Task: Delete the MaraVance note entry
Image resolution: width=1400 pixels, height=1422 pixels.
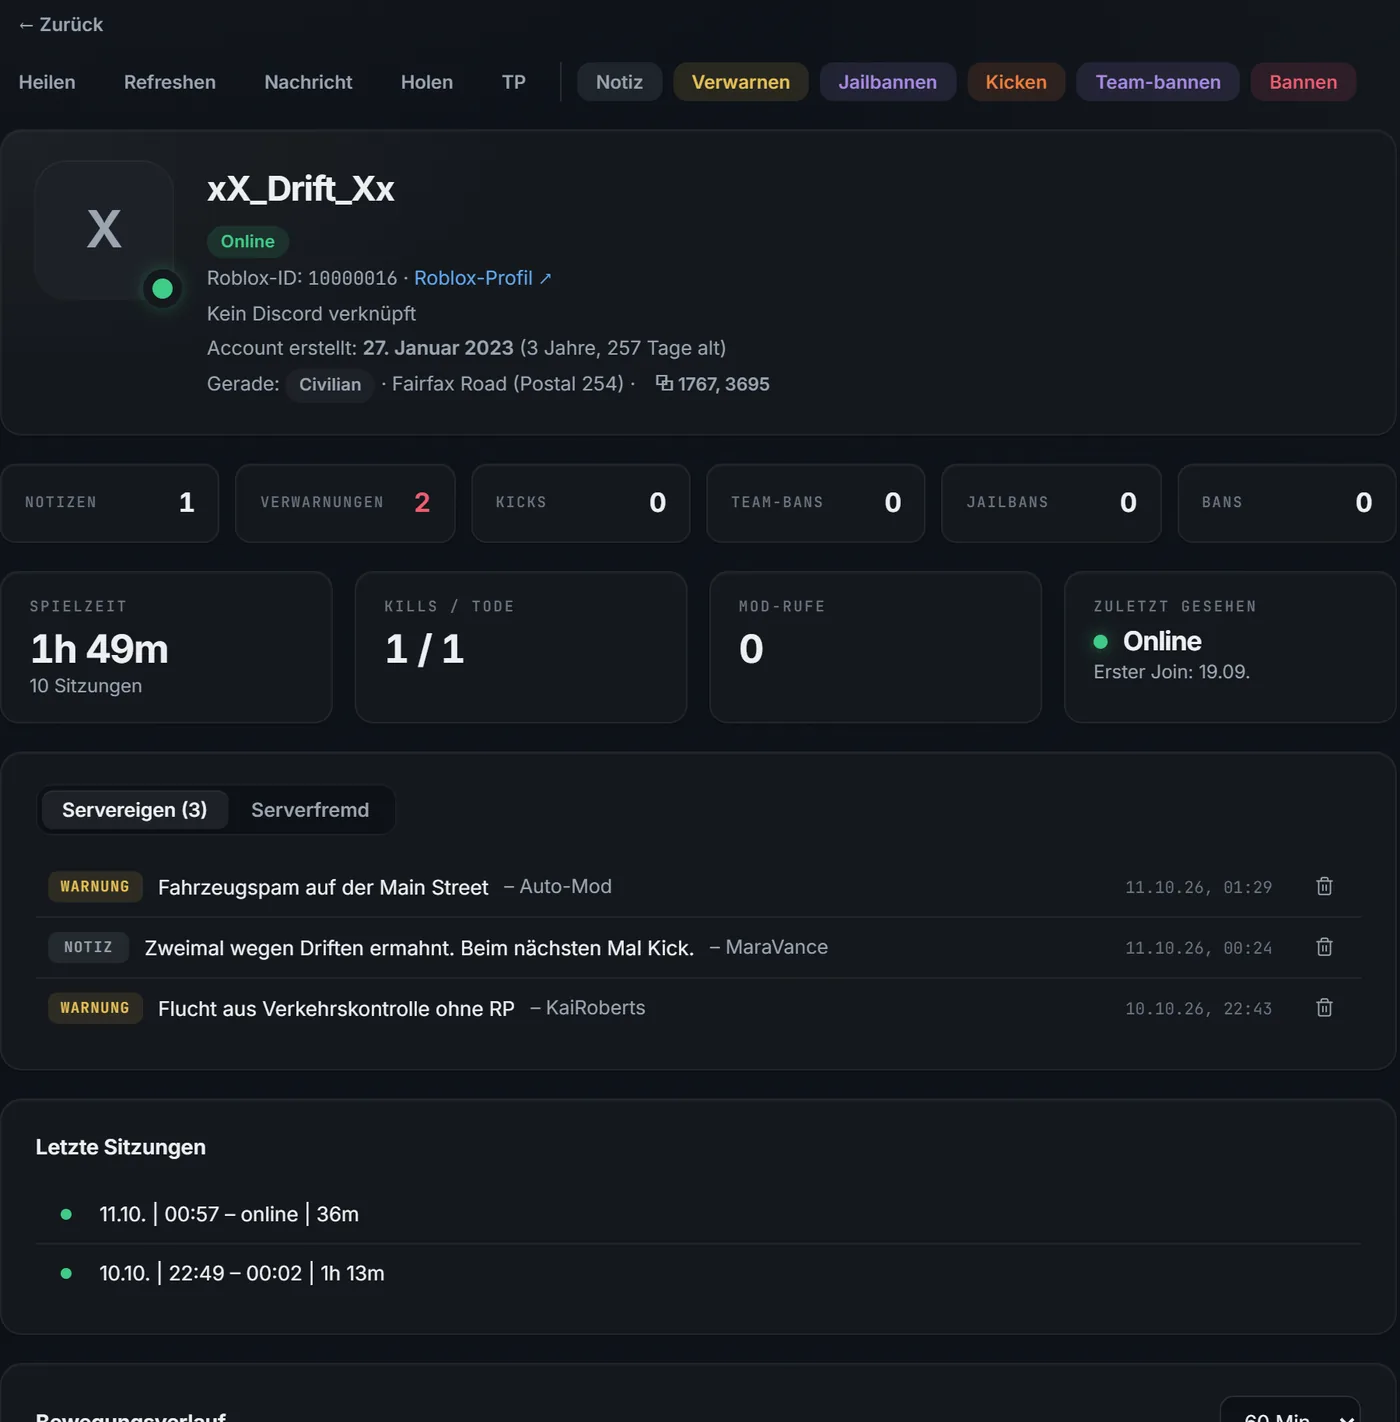Action: pos(1324,947)
